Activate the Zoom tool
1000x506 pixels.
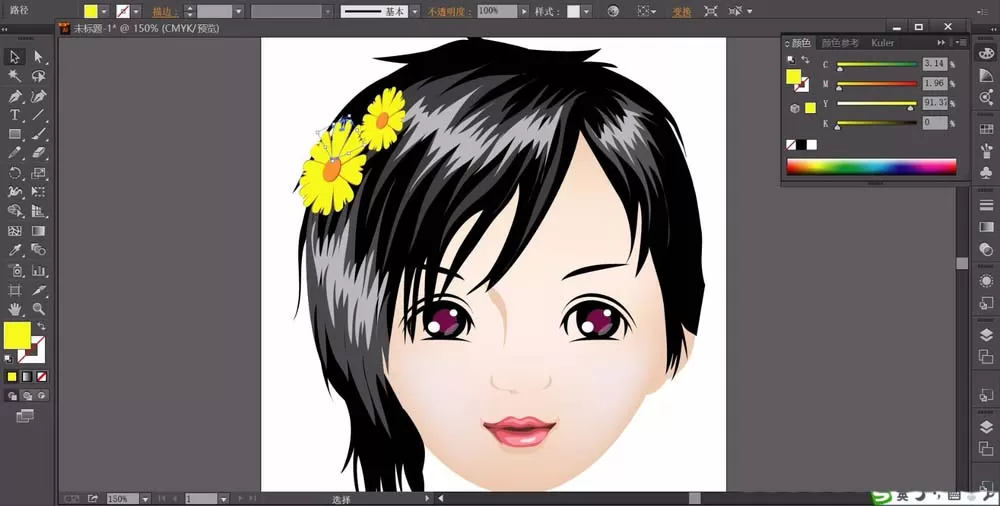38,309
